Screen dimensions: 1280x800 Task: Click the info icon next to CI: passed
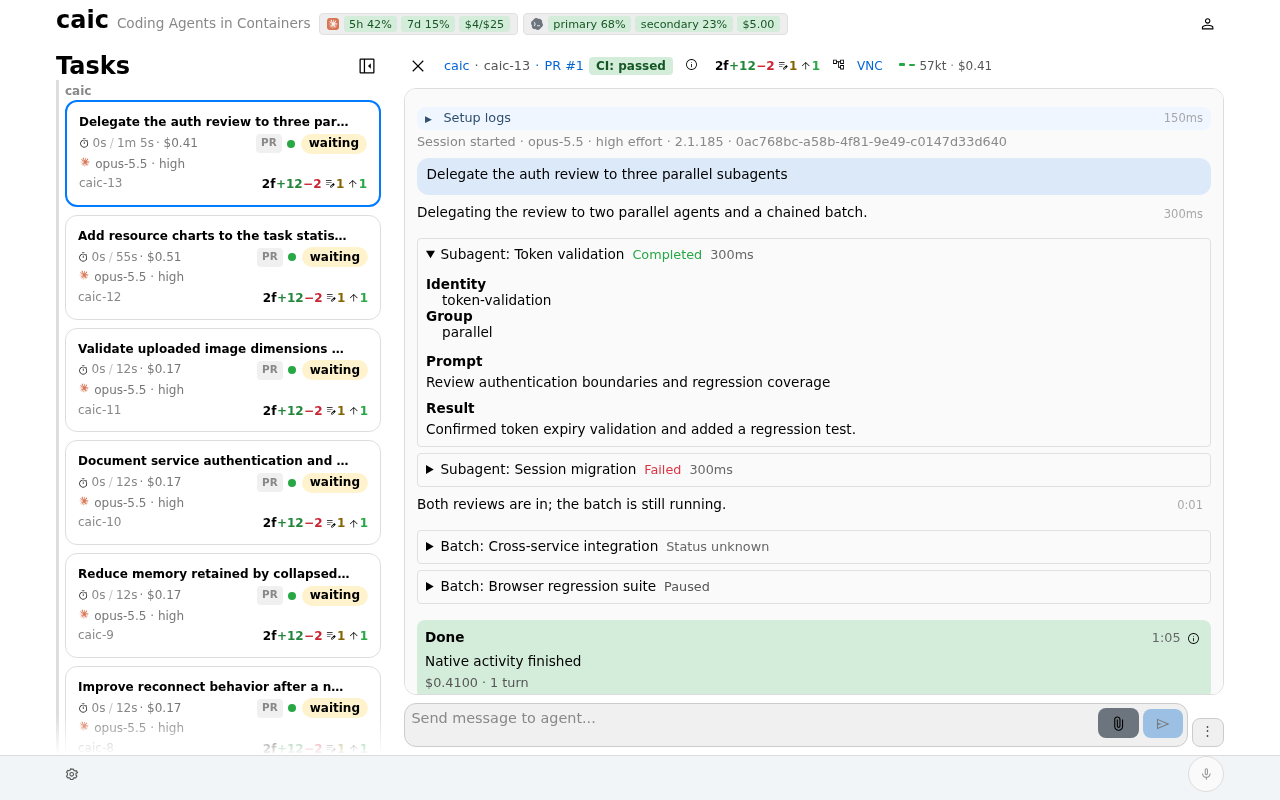[x=691, y=65]
